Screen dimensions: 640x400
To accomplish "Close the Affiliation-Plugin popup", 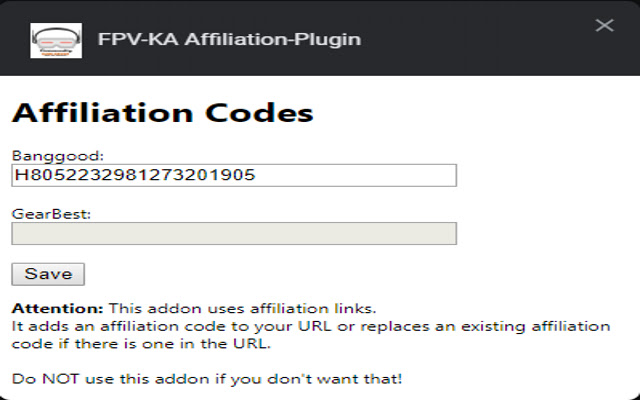I will tap(604, 26).
